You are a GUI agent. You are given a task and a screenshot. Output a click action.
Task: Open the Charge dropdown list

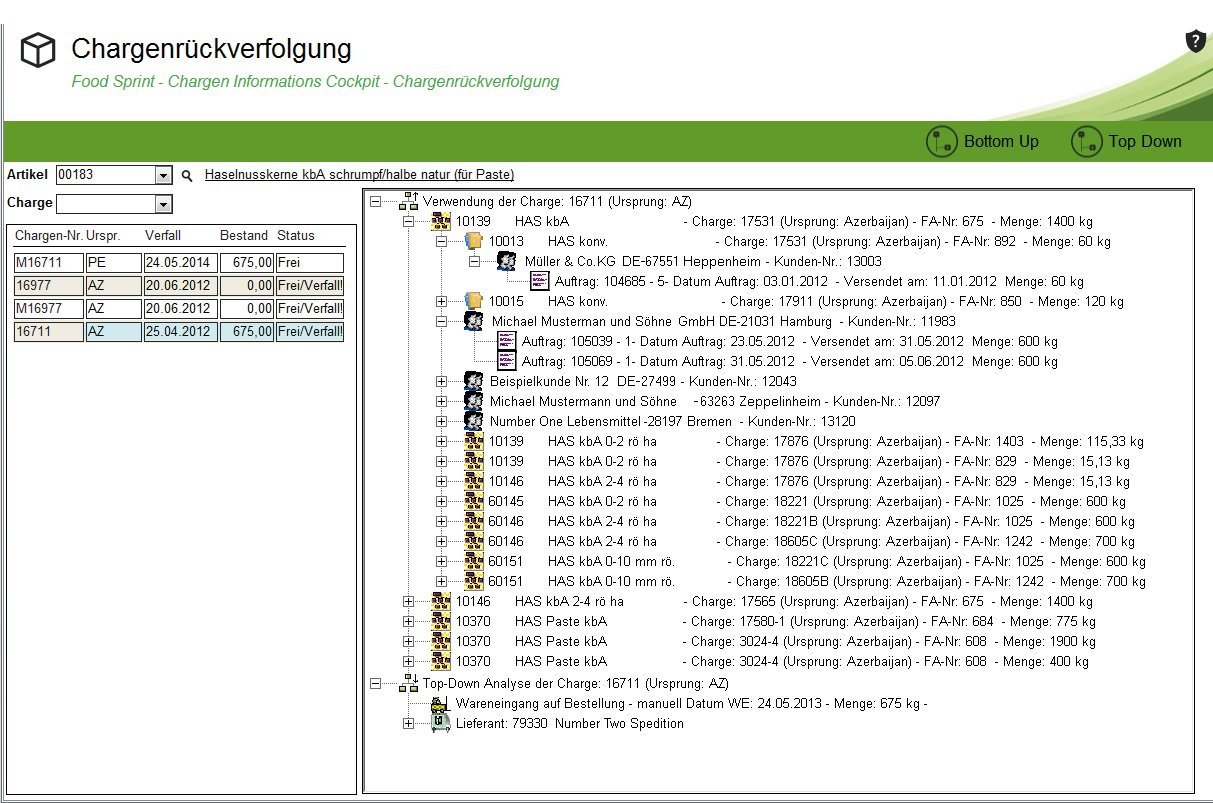[x=164, y=205]
